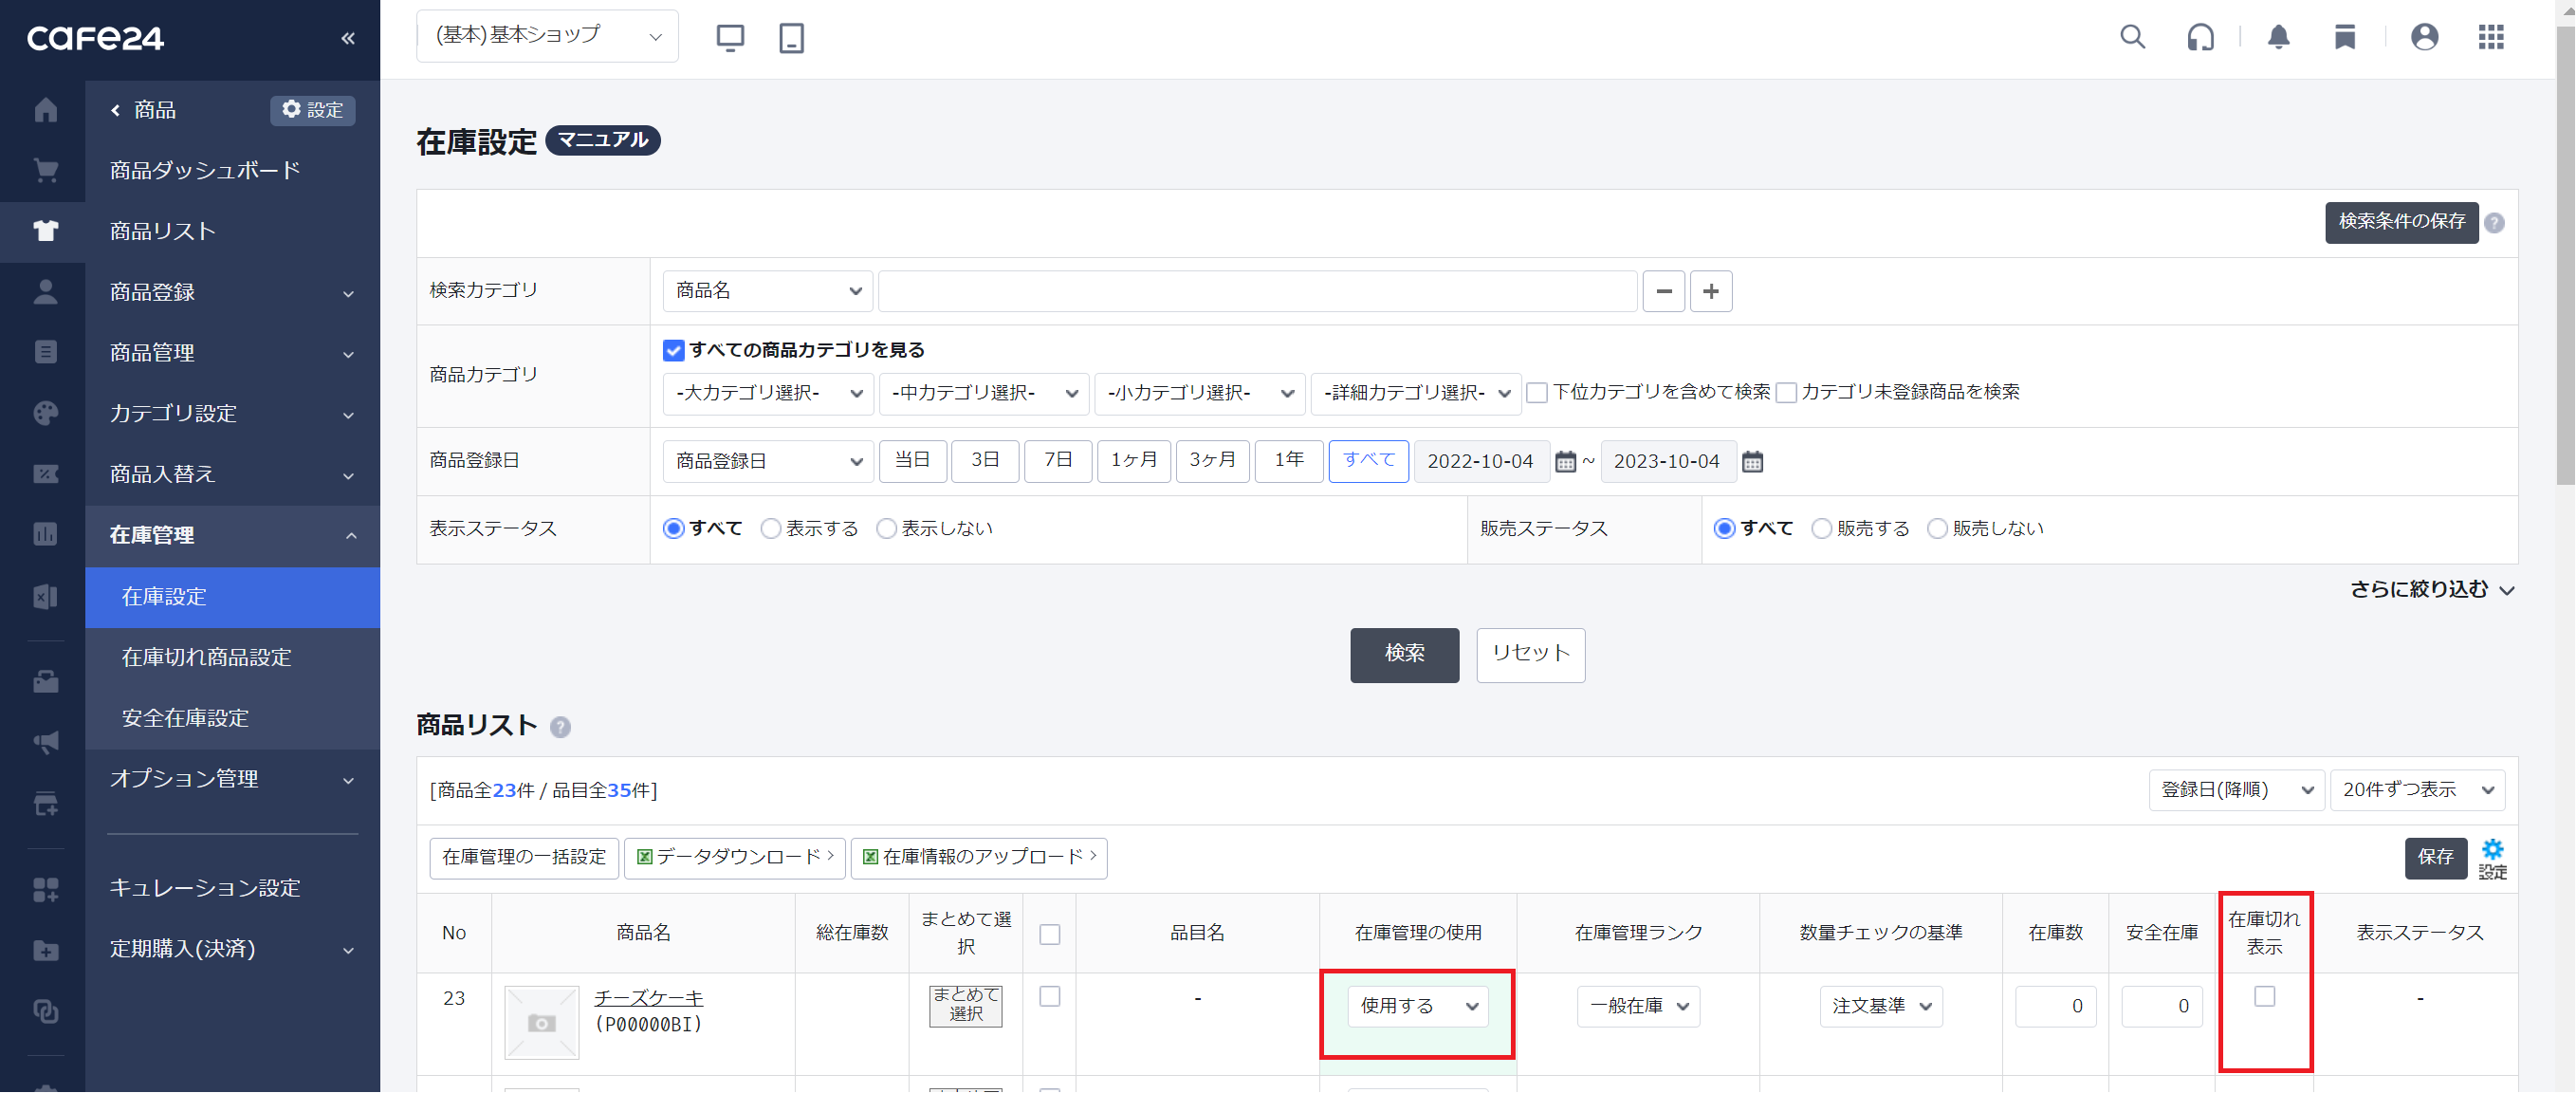The image size is (2576, 1093).
Task: Open the apps grid menu icon
Action: [x=2491, y=38]
